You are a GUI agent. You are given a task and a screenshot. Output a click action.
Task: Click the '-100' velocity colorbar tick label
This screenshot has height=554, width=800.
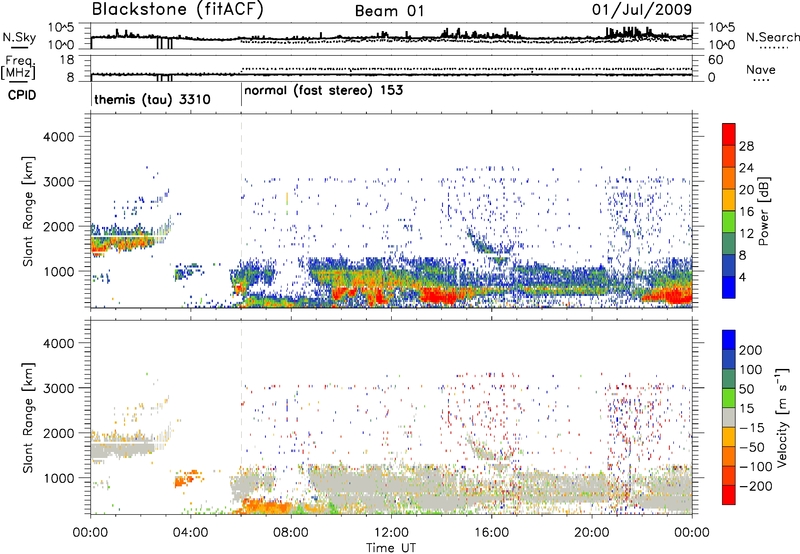(x=756, y=466)
